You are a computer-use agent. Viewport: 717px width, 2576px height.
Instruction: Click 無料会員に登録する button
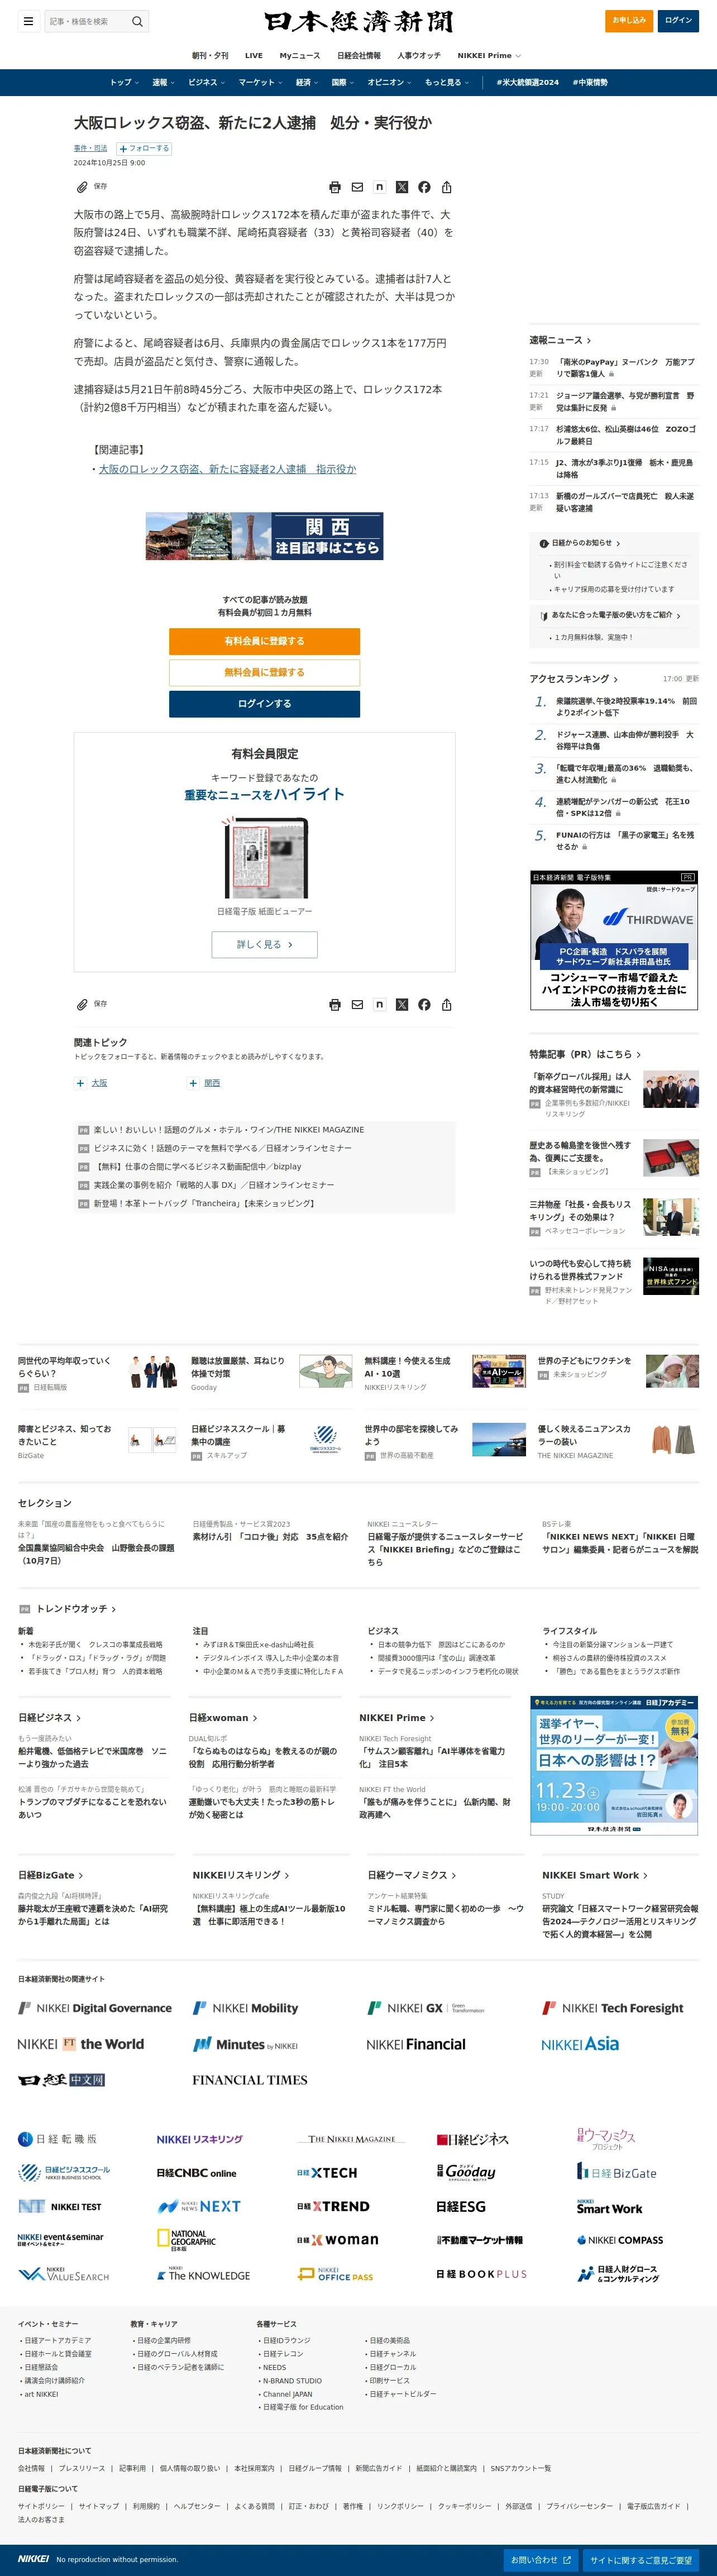click(264, 672)
